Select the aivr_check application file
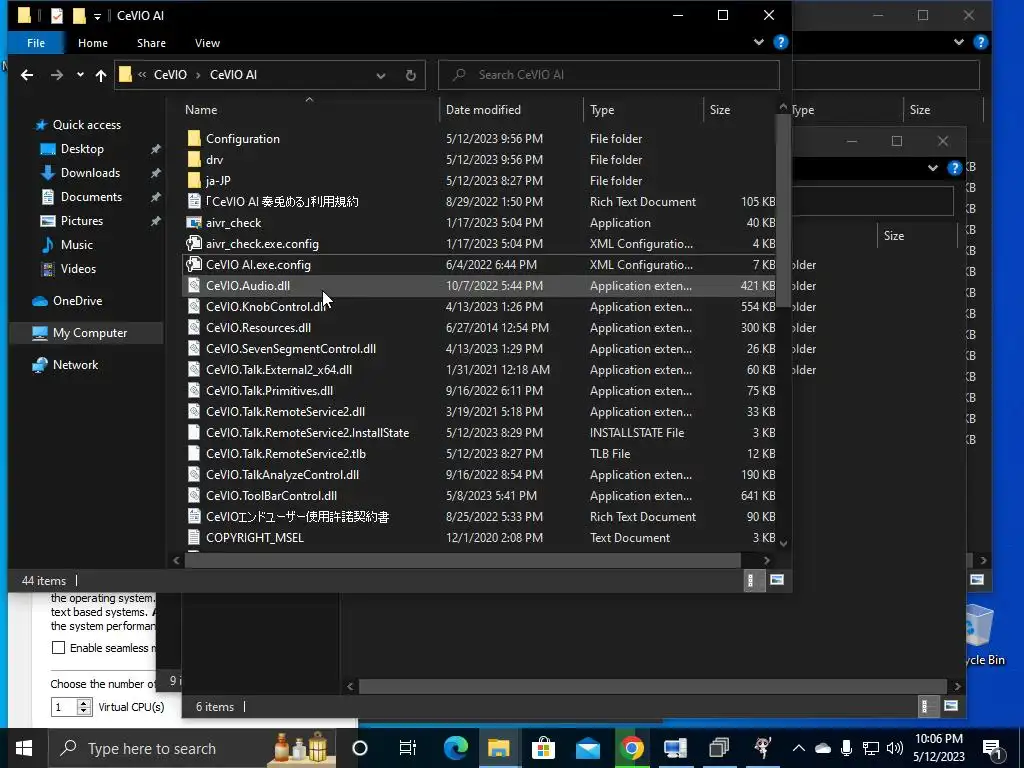Screen dimensions: 1024x768 [x=233, y=223]
